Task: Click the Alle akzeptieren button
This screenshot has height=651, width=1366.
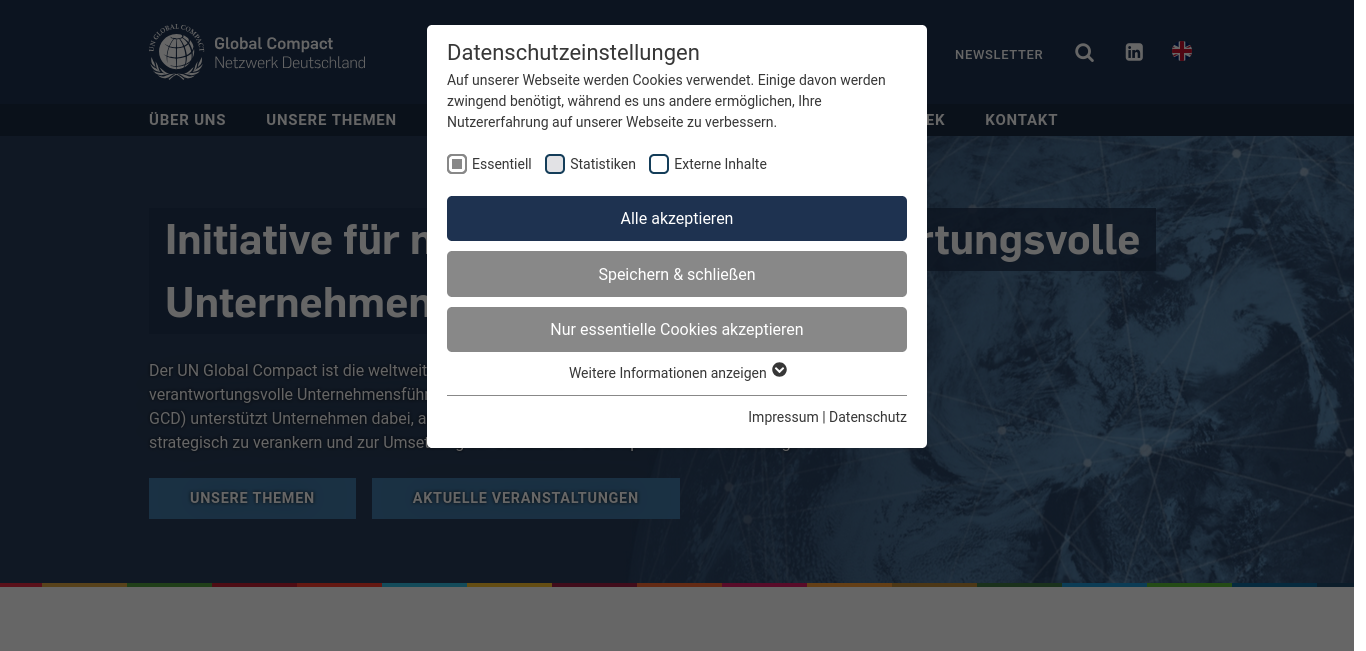Action: [x=677, y=218]
